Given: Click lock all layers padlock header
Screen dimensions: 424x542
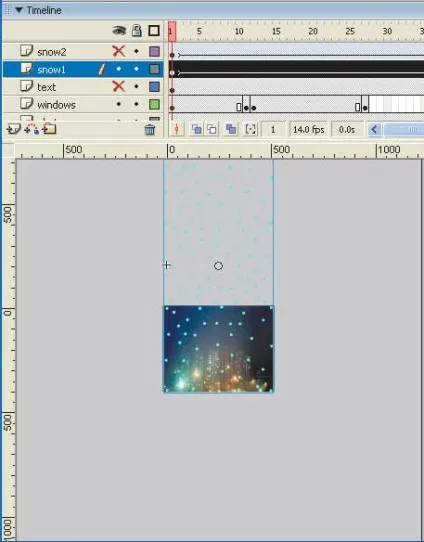Looking at the screenshot, I should [136, 31].
